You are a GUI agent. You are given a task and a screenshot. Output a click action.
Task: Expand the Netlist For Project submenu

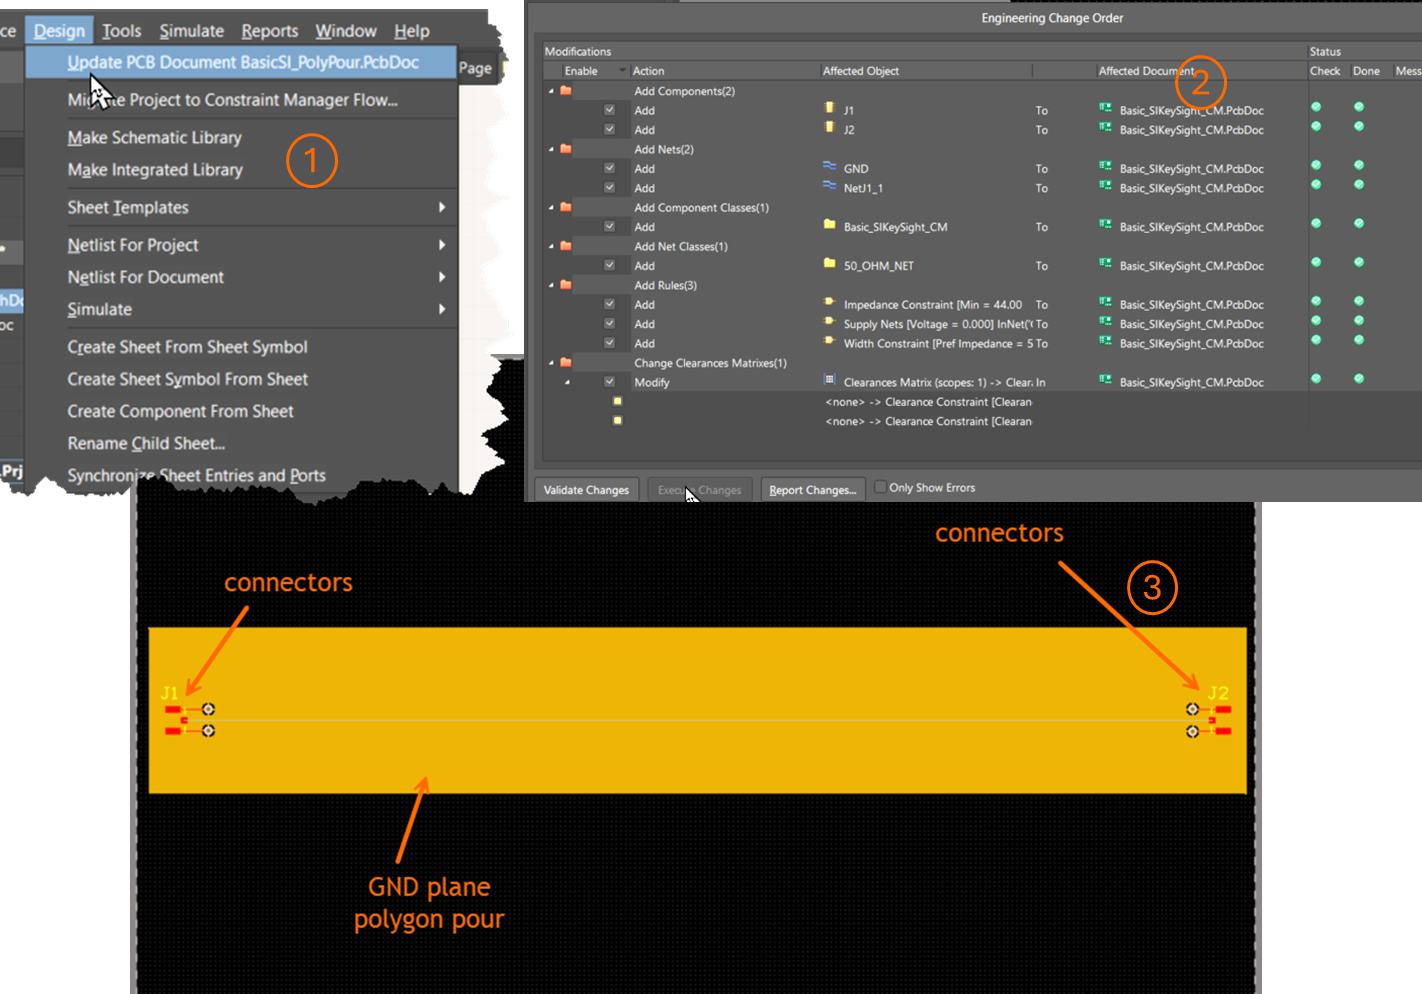pyautogui.click(x=442, y=245)
